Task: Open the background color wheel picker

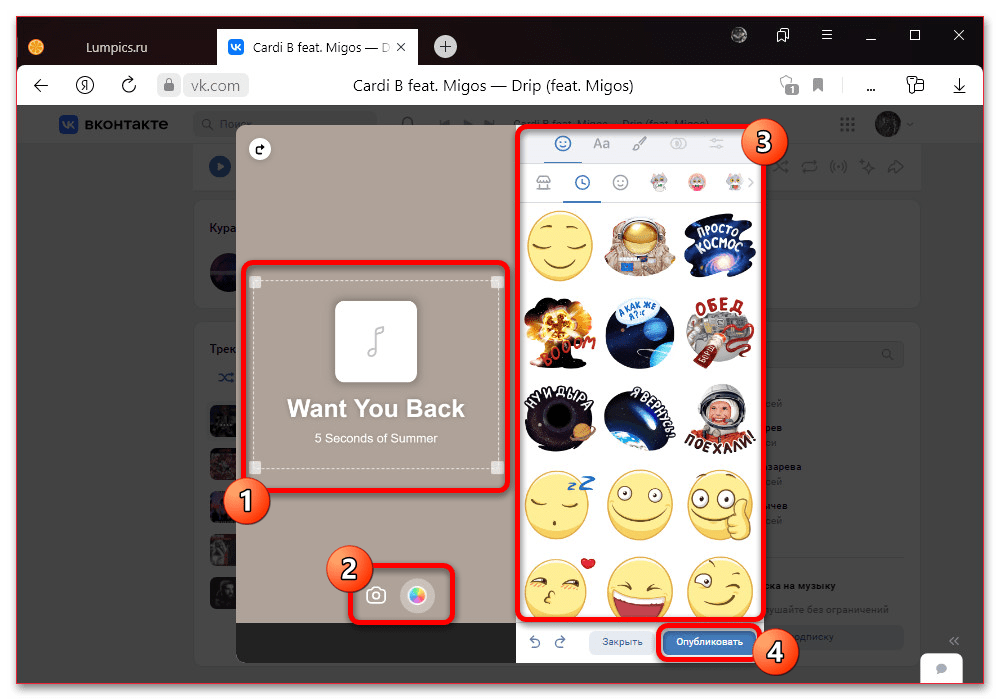Action: tap(417, 595)
